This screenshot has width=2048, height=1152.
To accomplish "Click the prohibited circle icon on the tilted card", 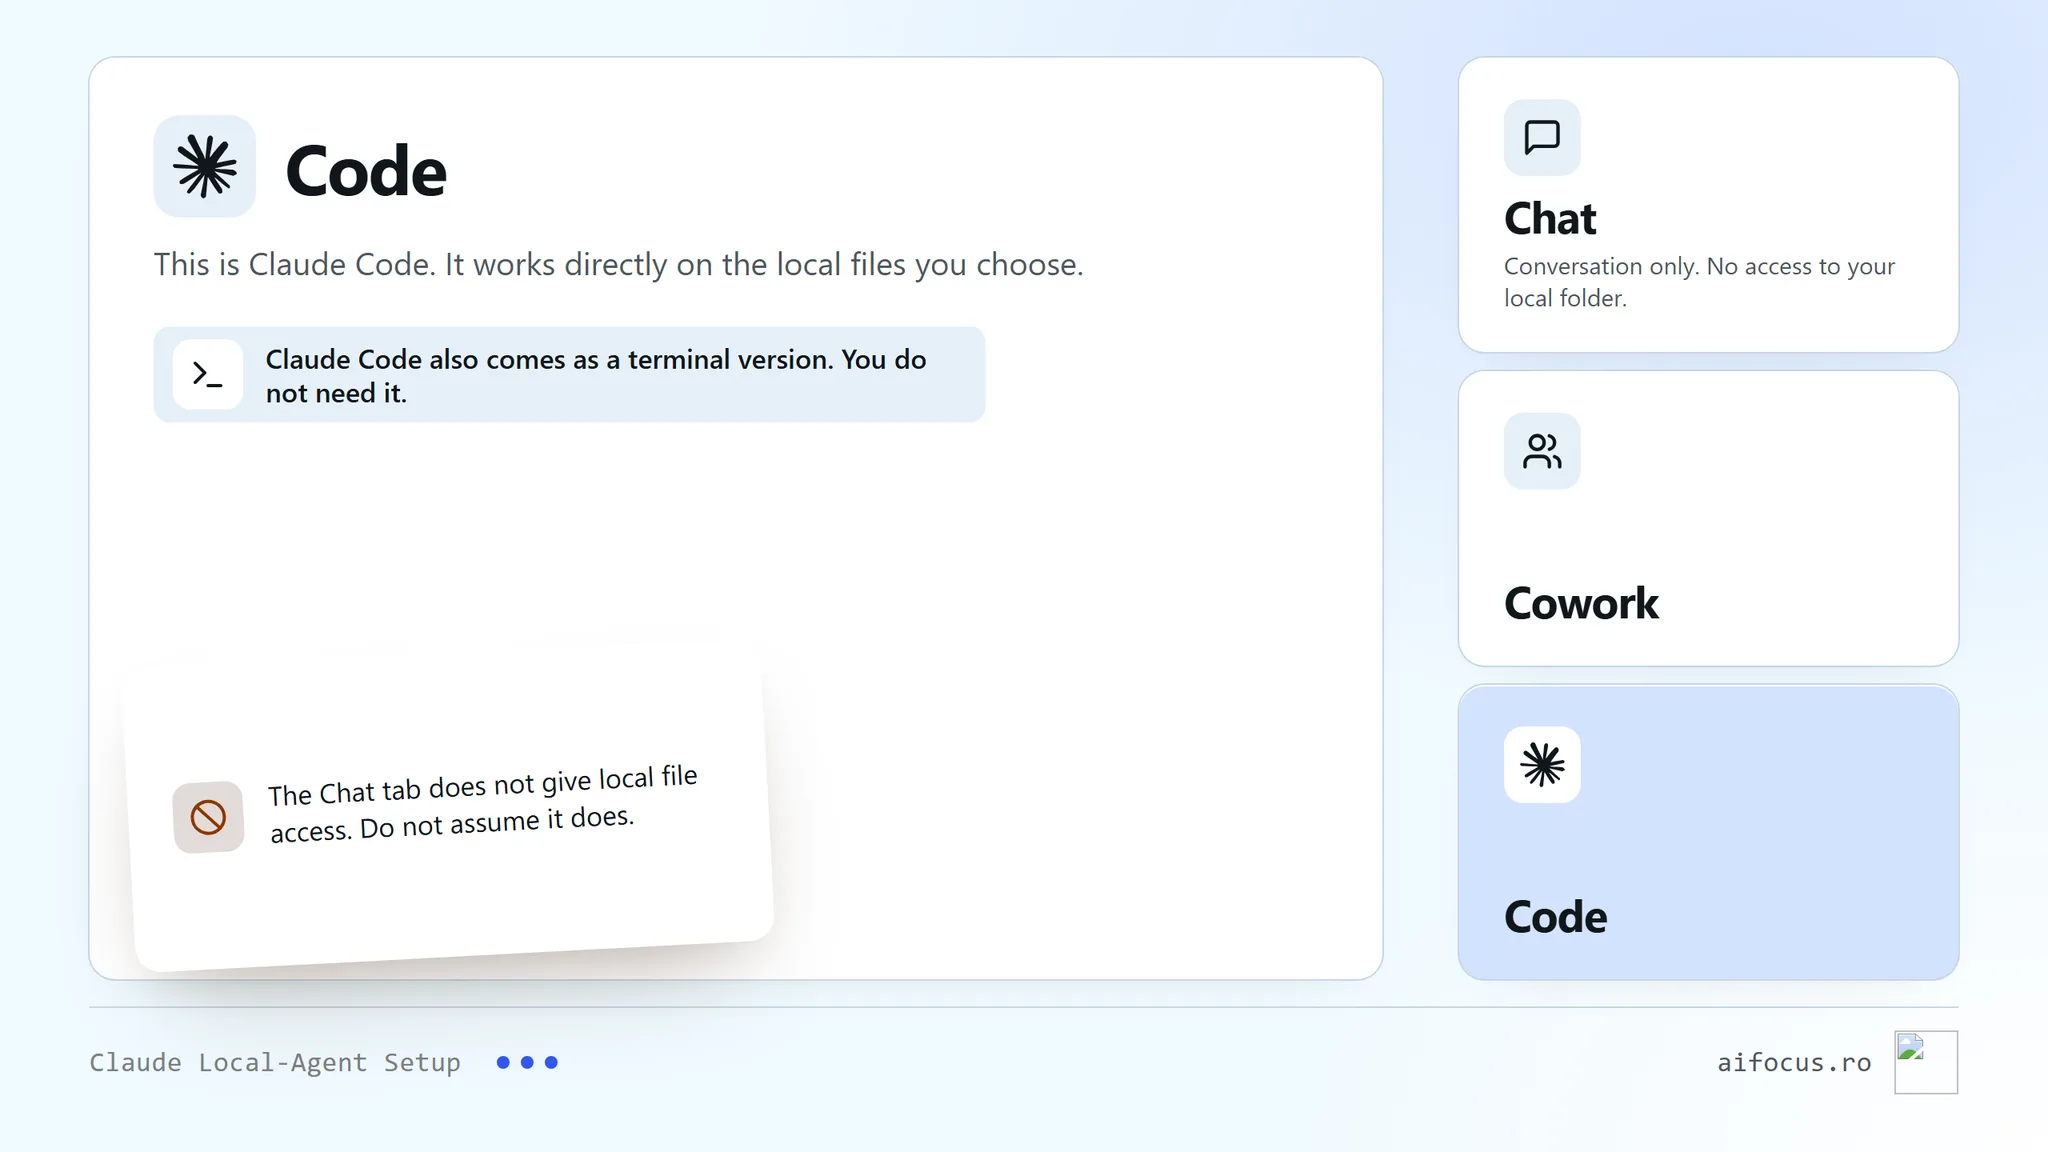I will [x=208, y=817].
